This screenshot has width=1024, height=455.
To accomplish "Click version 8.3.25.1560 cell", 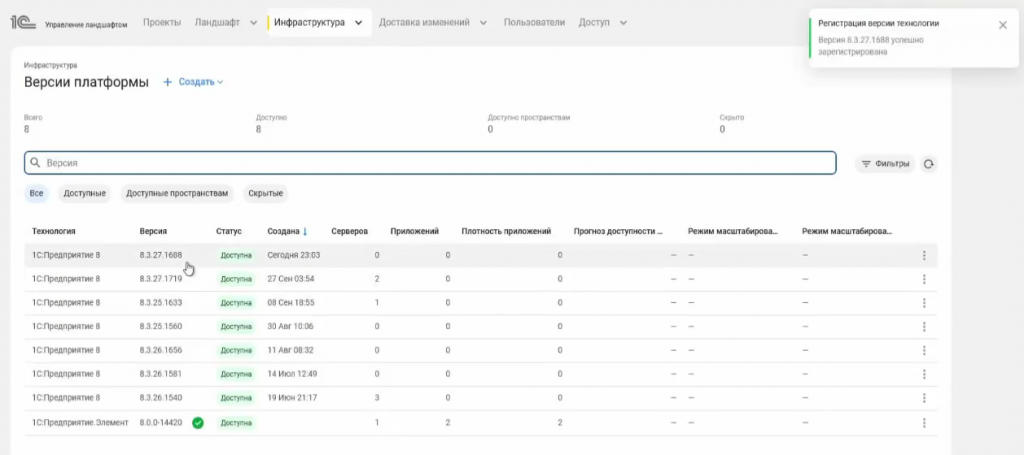I will click(161, 326).
